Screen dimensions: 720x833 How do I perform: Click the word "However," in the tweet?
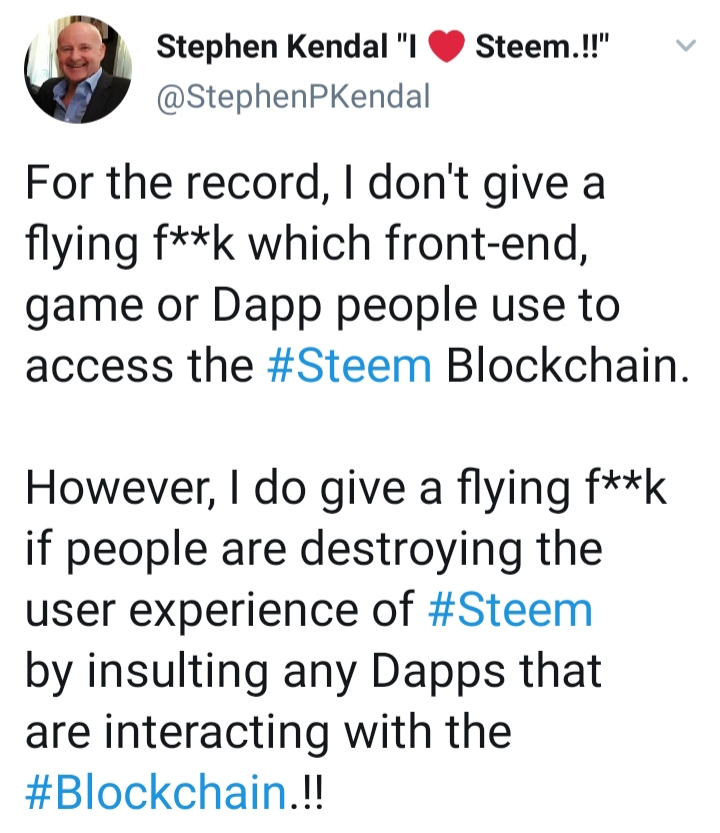click(x=103, y=490)
